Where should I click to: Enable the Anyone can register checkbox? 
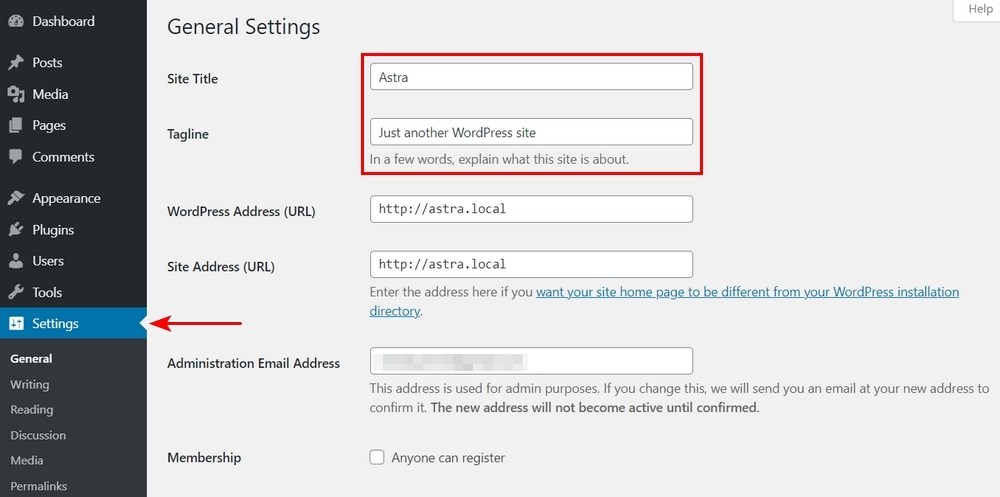point(377,458)
